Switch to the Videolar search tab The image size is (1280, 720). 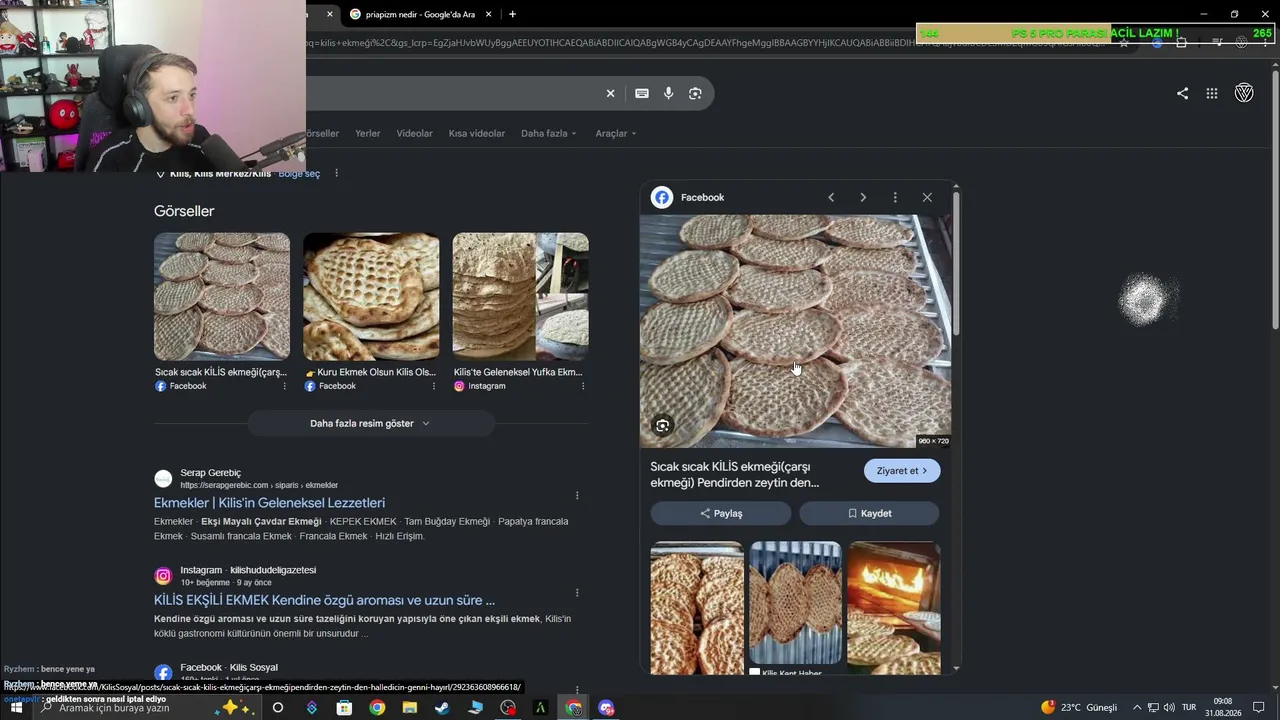click(415, 133)
